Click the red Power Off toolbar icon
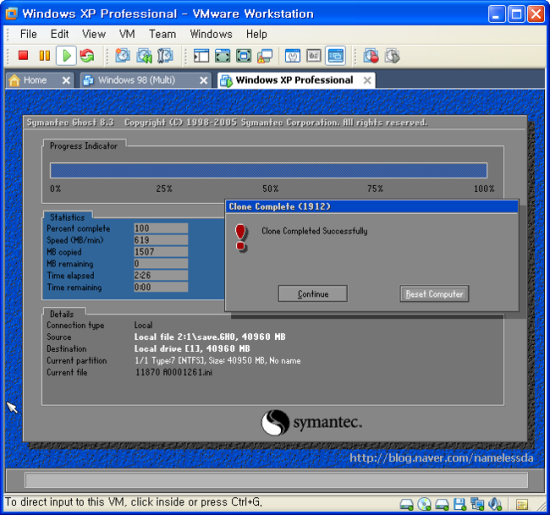Image resolution: width=550 pixels, height=515 pixels. pos(23,55)
